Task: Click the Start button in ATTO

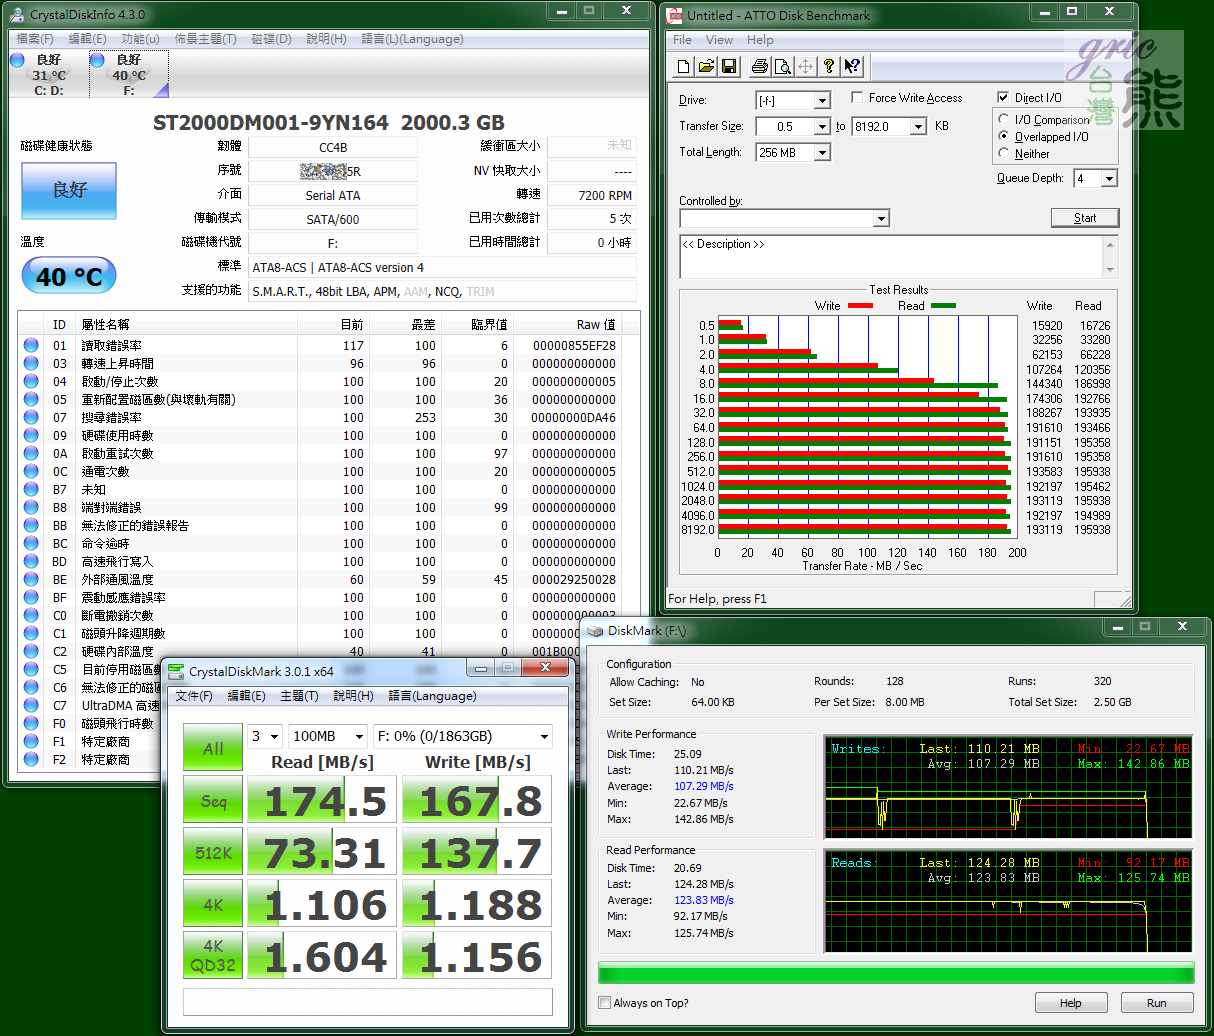Action: pos(1085,218)
